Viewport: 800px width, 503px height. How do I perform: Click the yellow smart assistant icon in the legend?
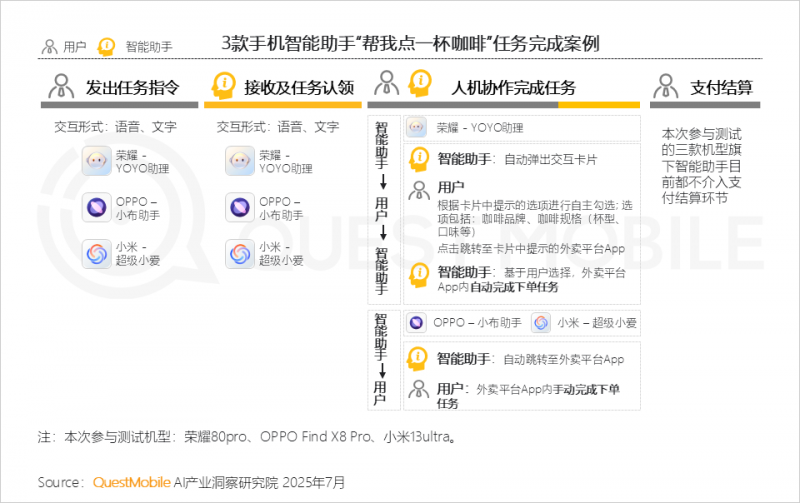(x=107, y=46)
